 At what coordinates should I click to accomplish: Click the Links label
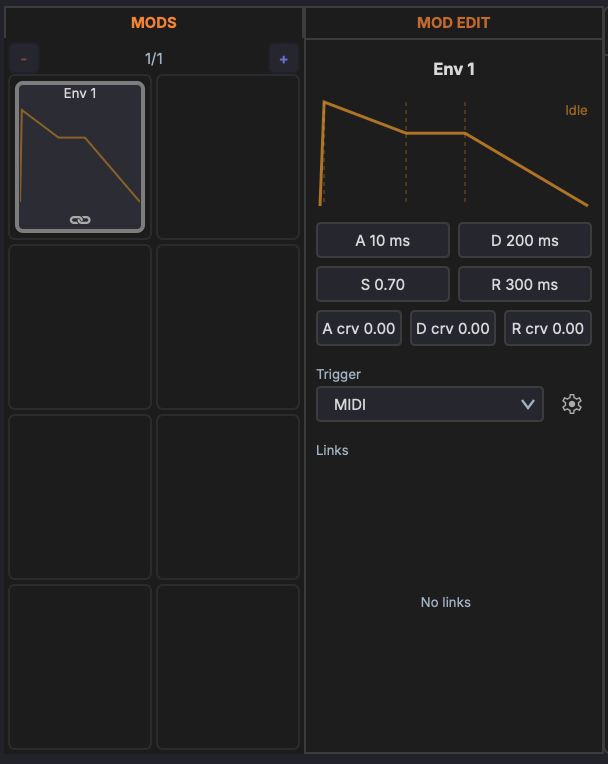[x=332, y=450]
